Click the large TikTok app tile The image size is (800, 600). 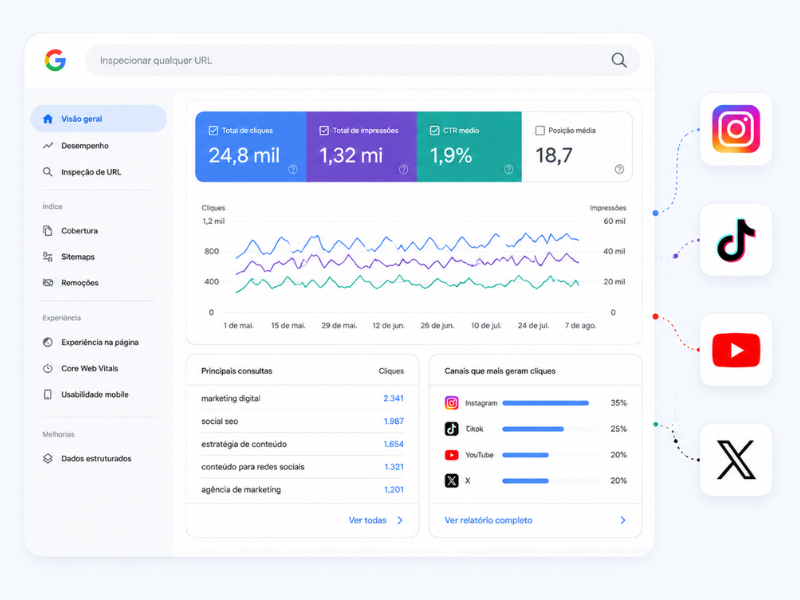click(736, 240)
